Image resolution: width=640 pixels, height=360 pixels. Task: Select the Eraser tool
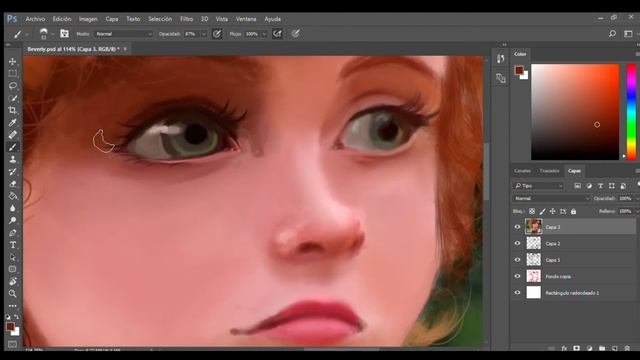13,184
